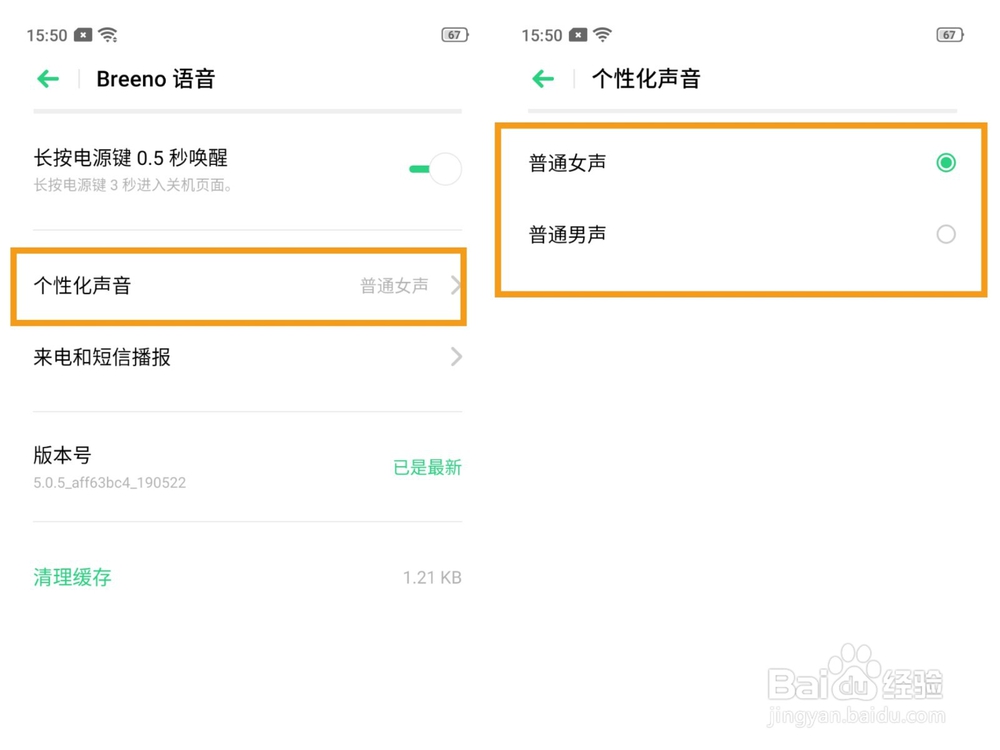Tap battery indicator on right screen
The width and height of the screenshot is (1000, 750).
point(950,35)
